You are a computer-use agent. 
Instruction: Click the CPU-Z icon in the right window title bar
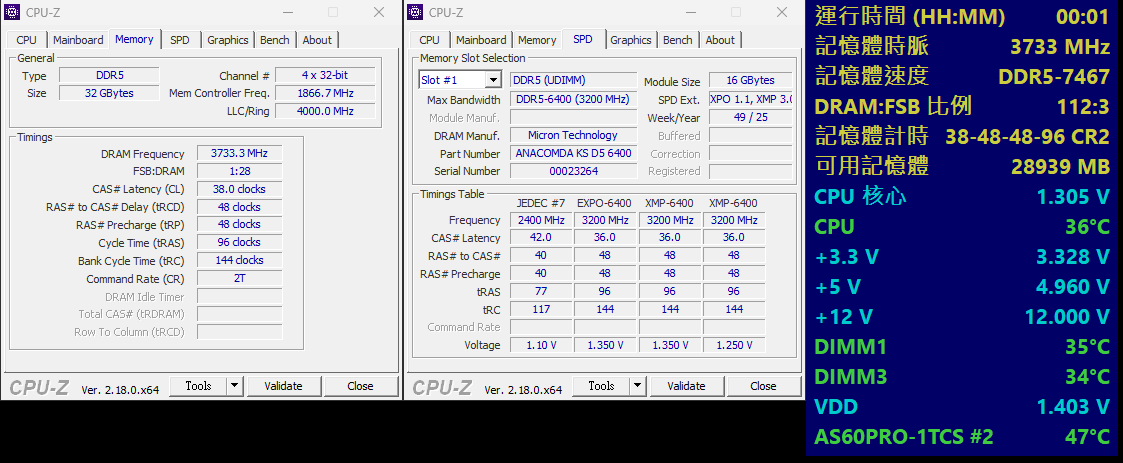pos(417,13)
